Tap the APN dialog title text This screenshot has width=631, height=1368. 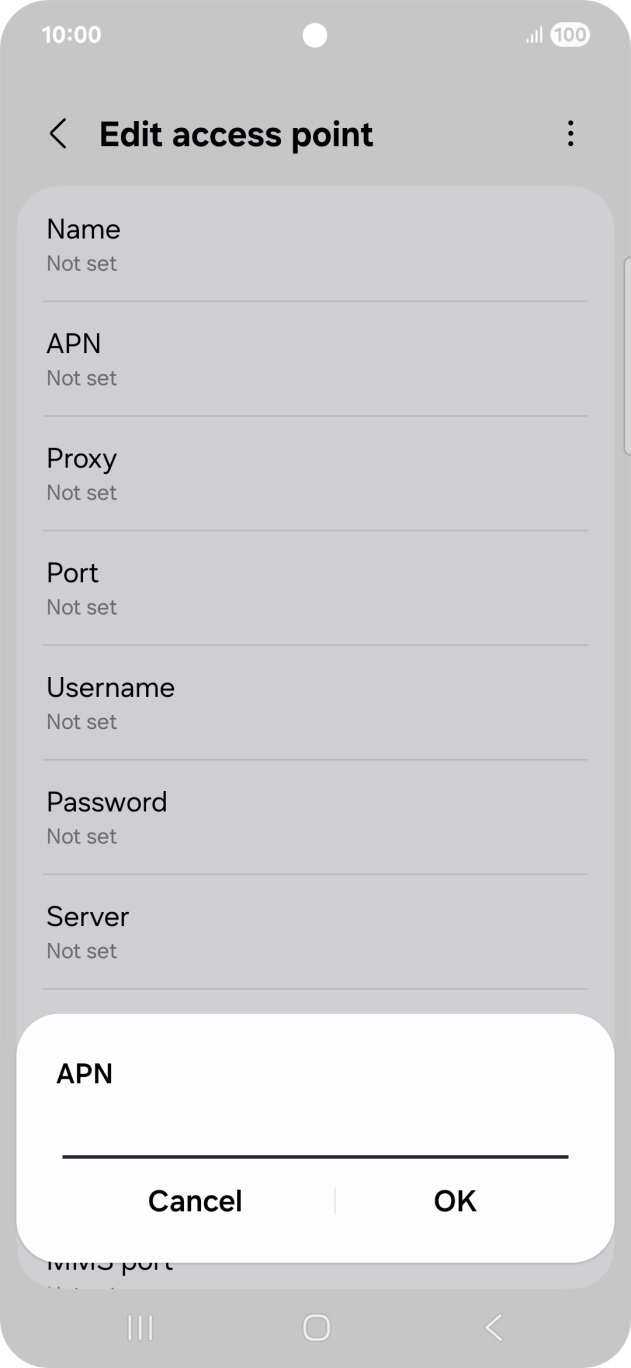point(84,1073)
